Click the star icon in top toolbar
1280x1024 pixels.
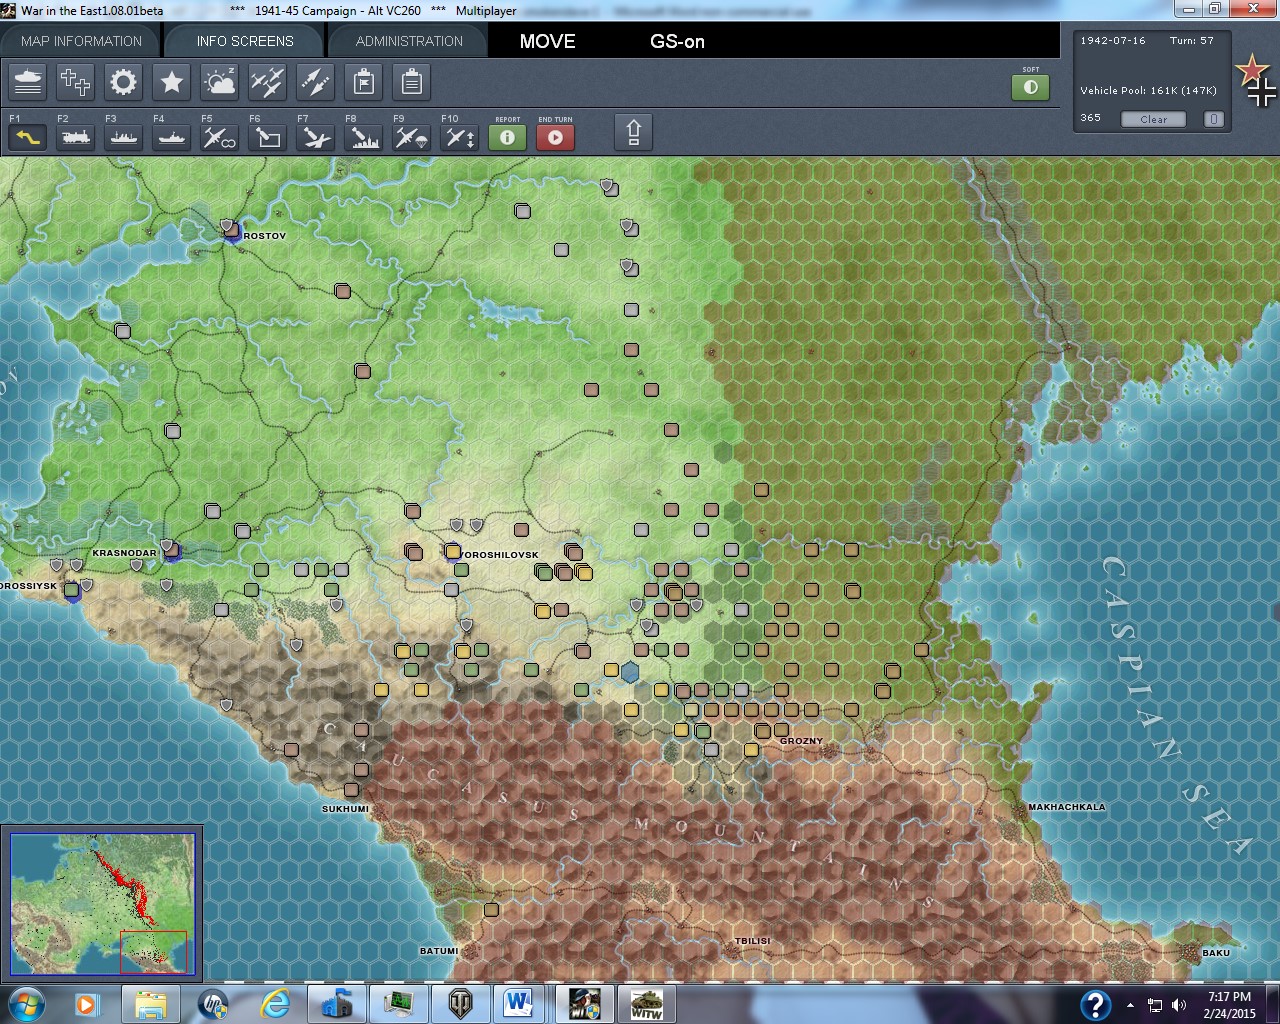tap(172, 82)
